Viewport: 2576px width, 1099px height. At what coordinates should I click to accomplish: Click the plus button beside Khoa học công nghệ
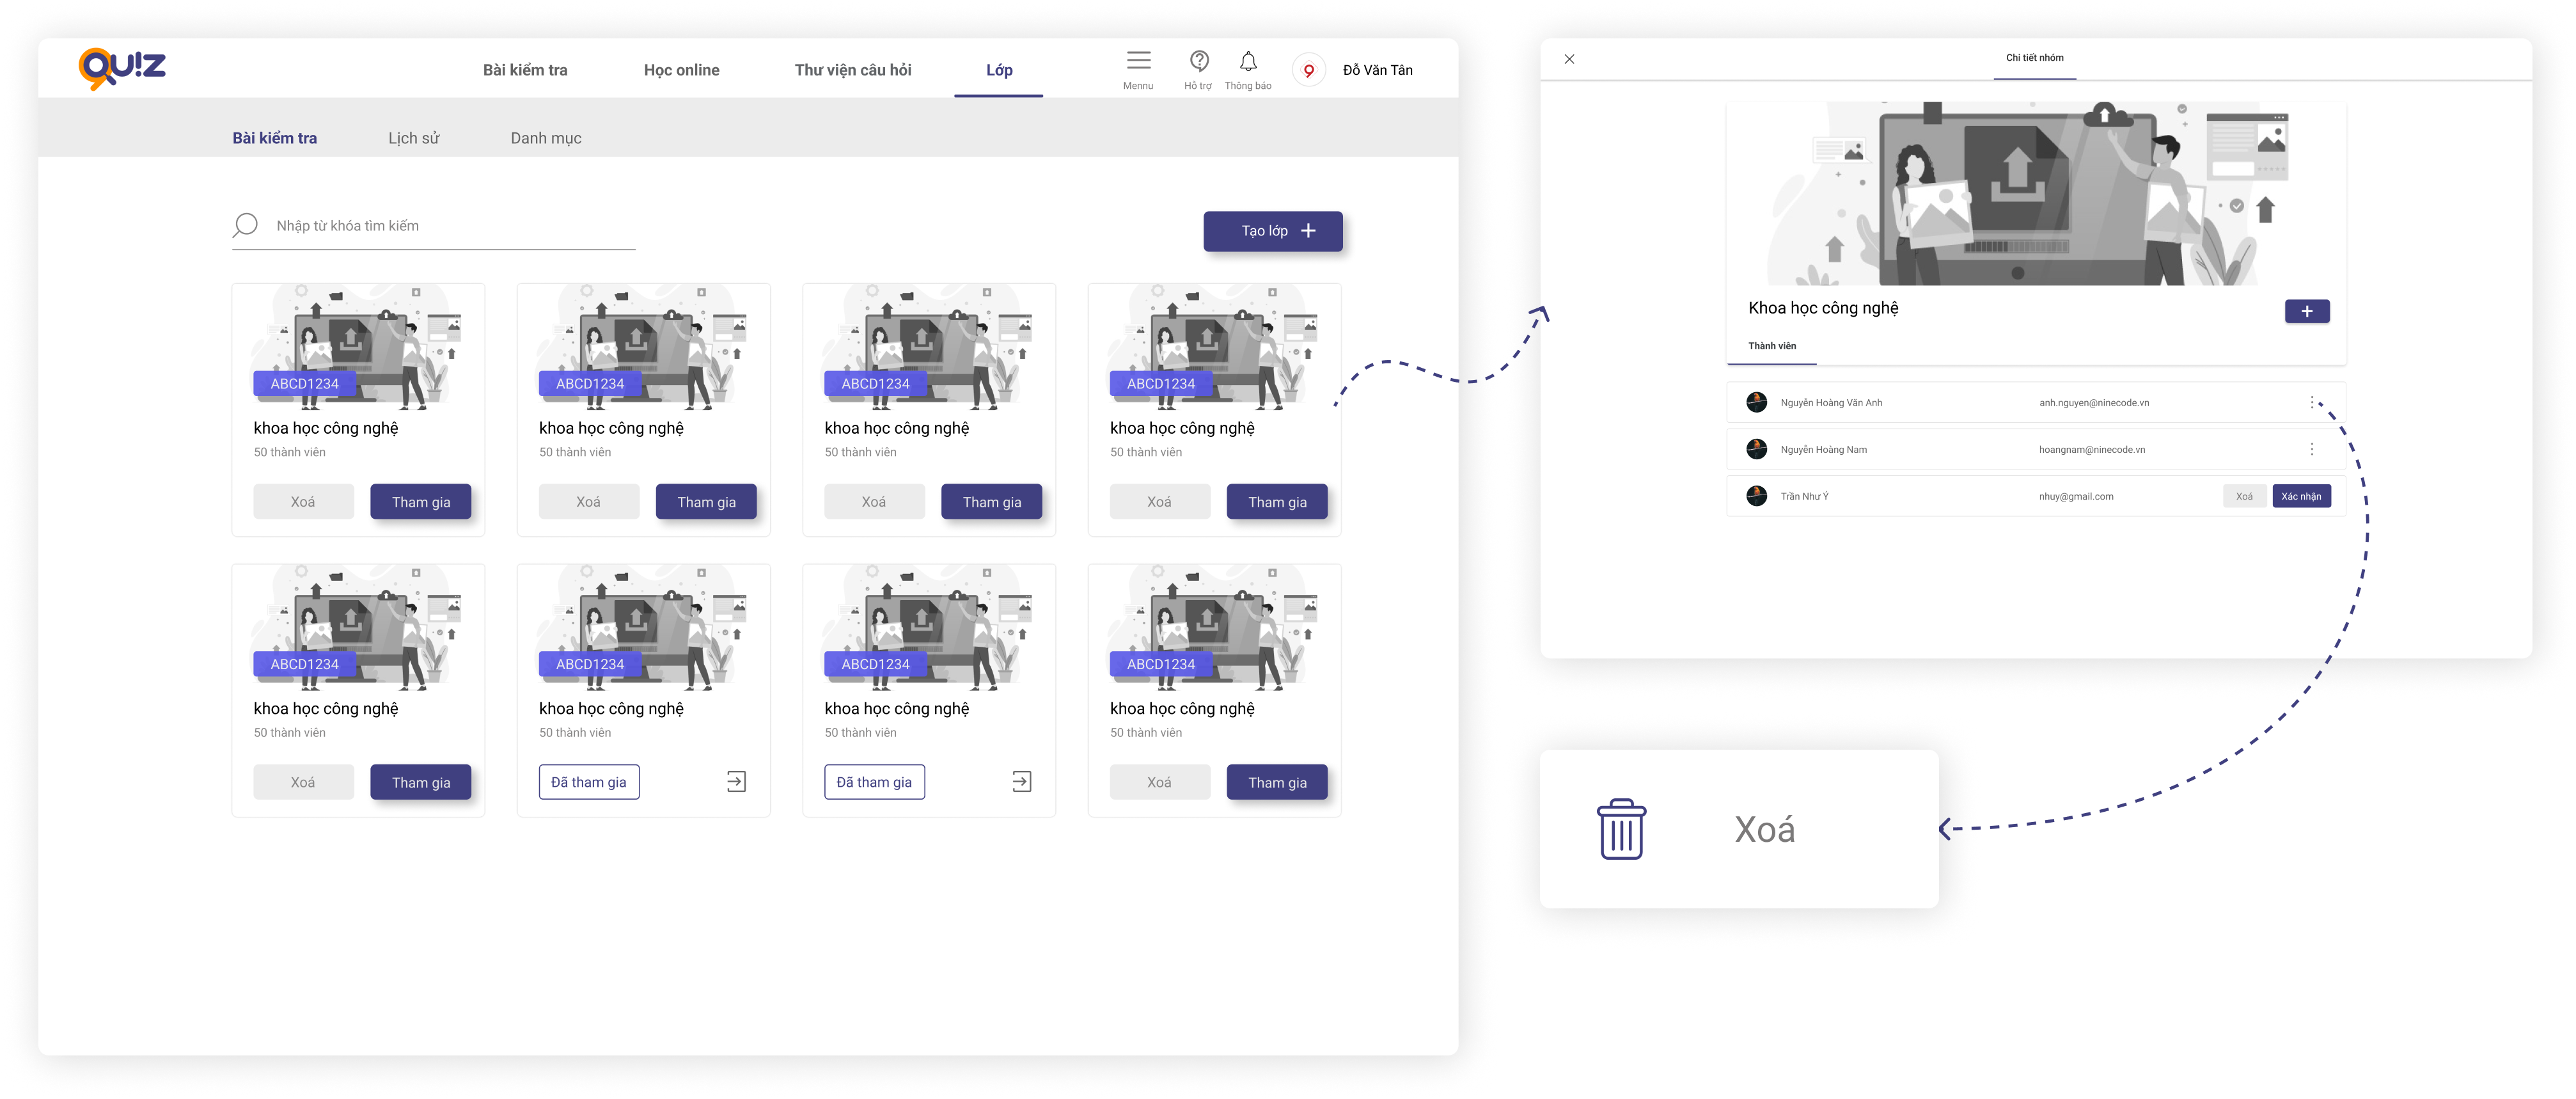[x=2306, y=311]
